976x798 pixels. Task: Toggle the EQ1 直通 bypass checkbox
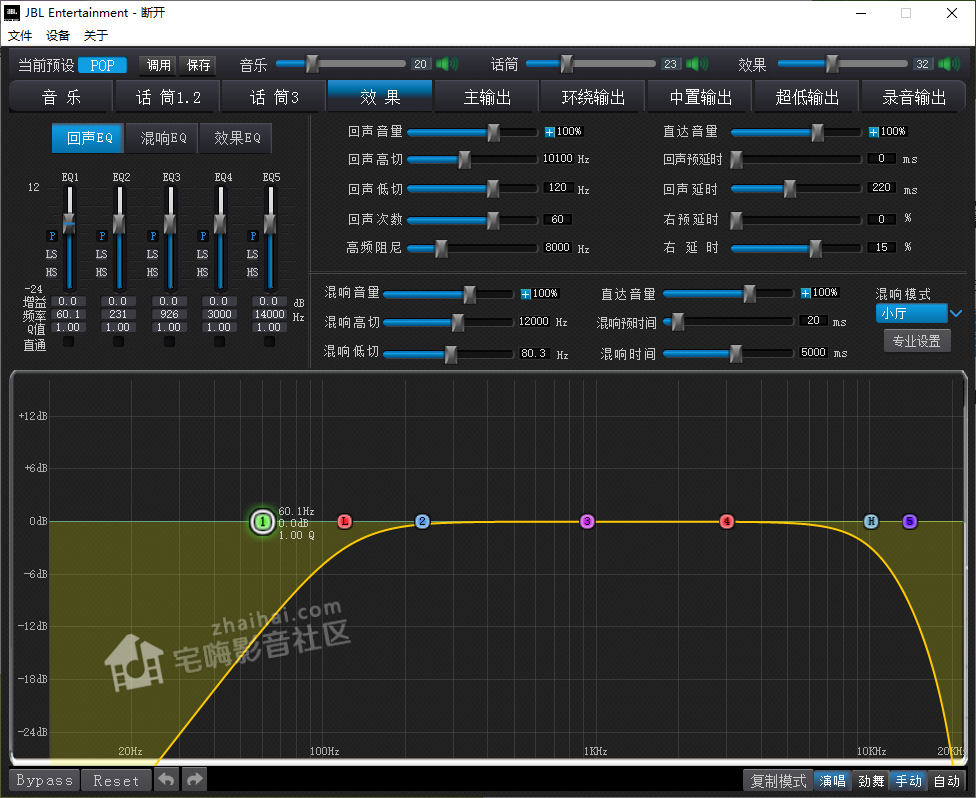point(68,342)
